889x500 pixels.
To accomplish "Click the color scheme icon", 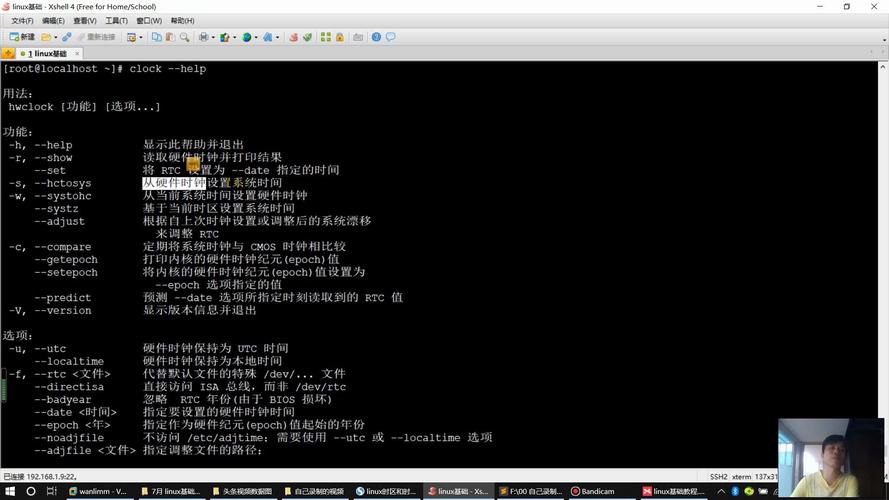I will pyautogui.click(x=225, y=37).
